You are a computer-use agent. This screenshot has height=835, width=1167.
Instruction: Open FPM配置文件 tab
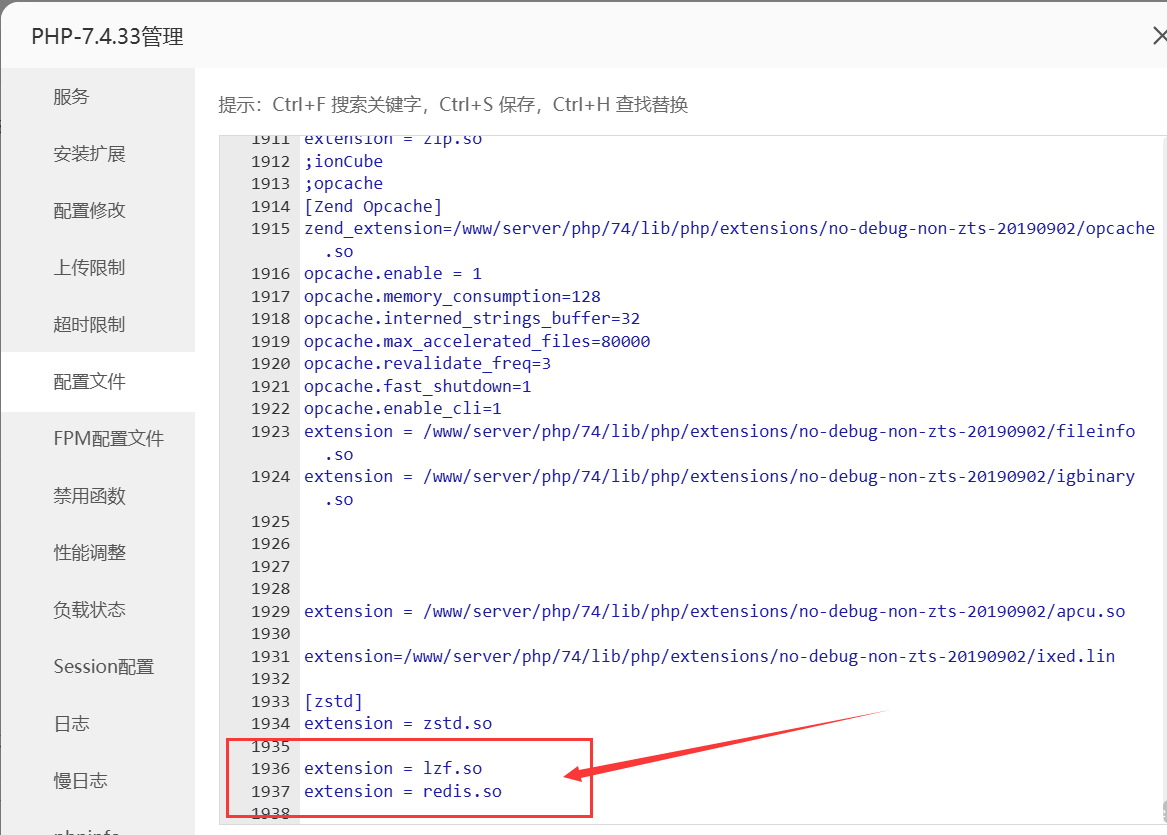[108, 439]
